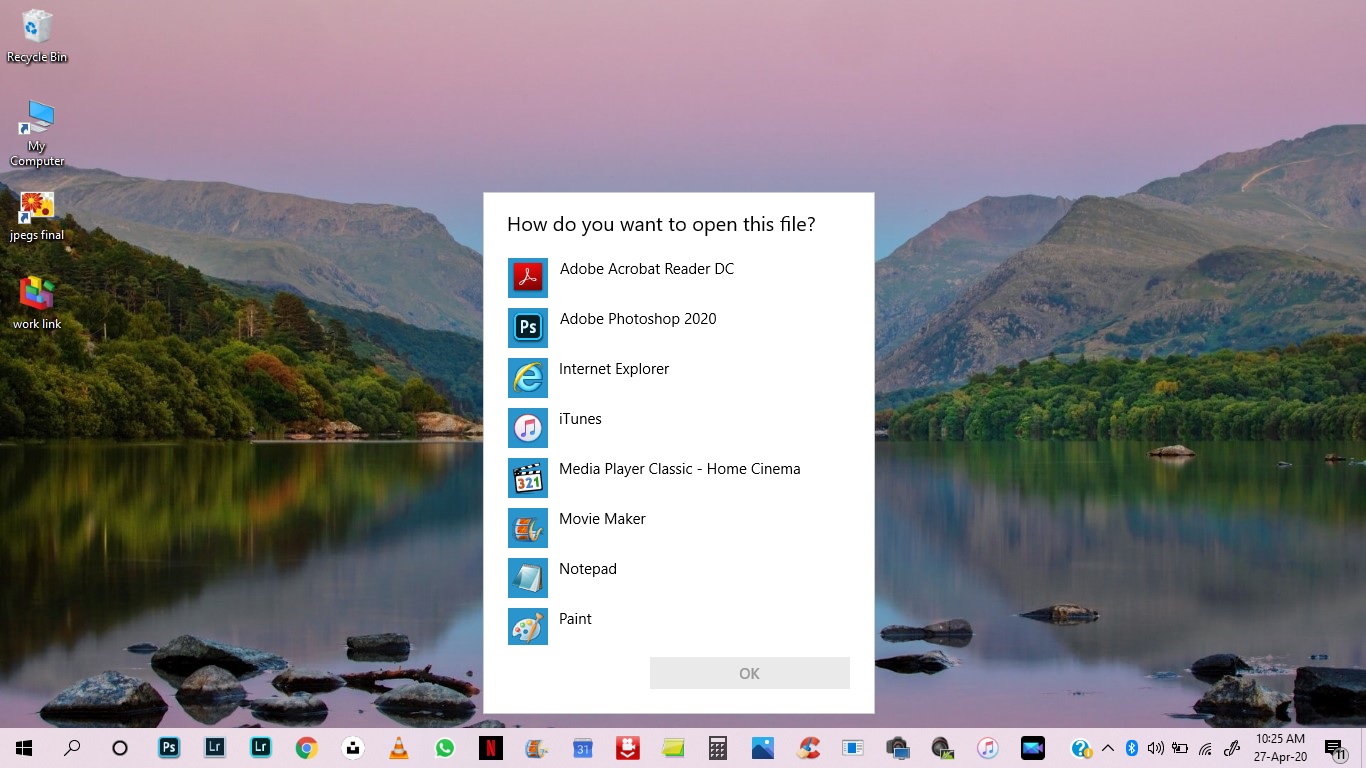Open the calendar 31 taskbar icon
This screenshot has height=768, width=1366.
tap(583, 747)
